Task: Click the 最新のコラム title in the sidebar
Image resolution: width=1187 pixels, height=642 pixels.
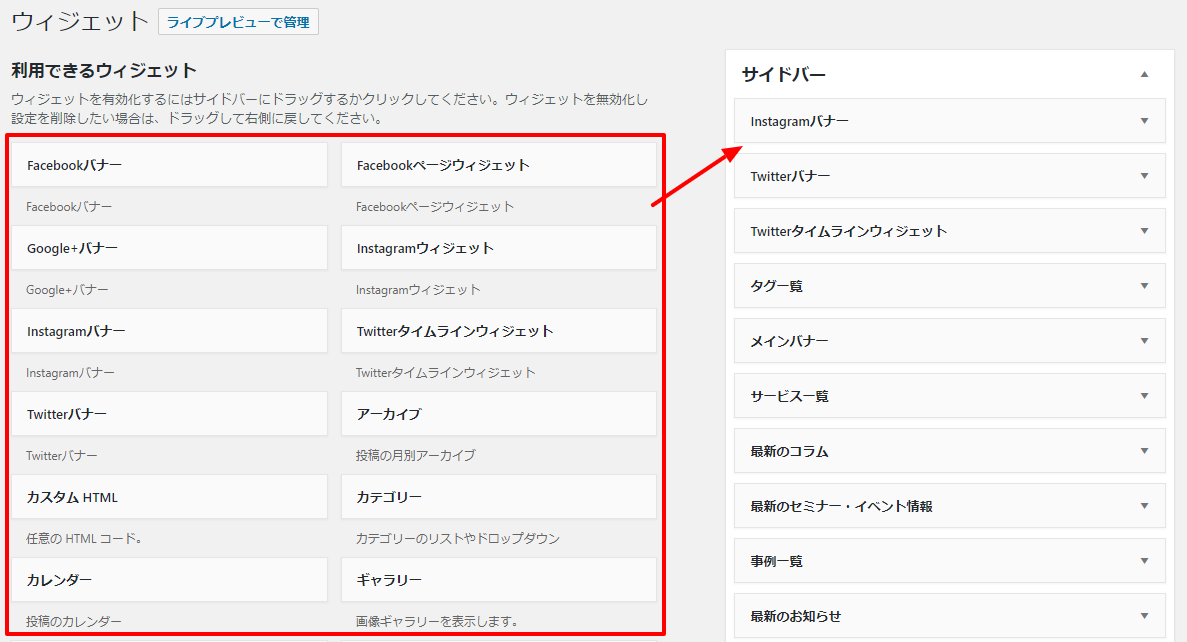Action: (x=790, y=451)
